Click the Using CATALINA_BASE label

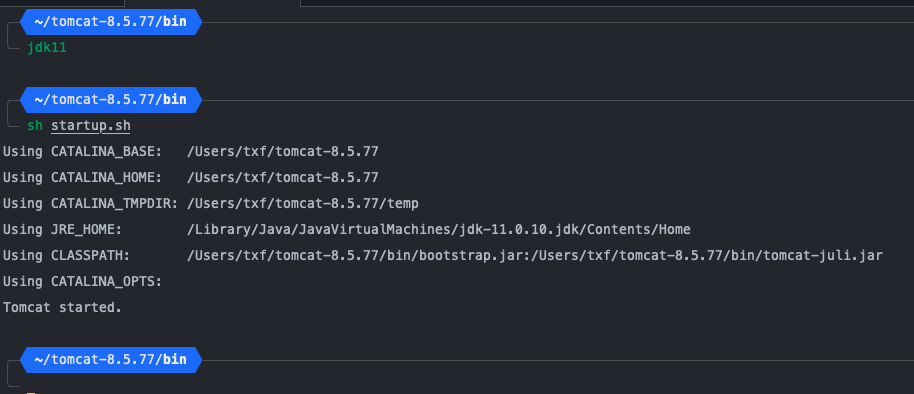pyautogui.click(x=82, y=152)
